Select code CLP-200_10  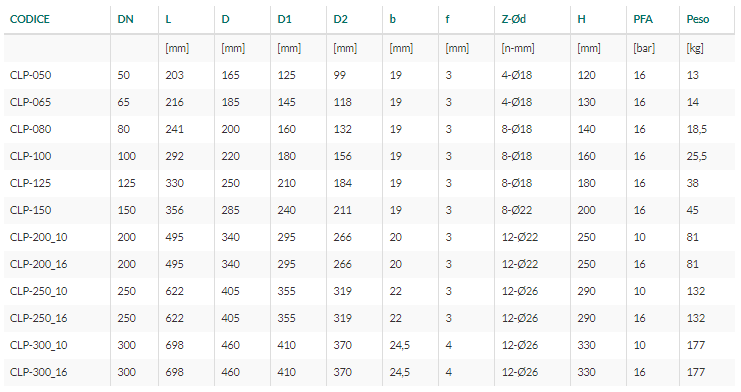coord(39,237)
